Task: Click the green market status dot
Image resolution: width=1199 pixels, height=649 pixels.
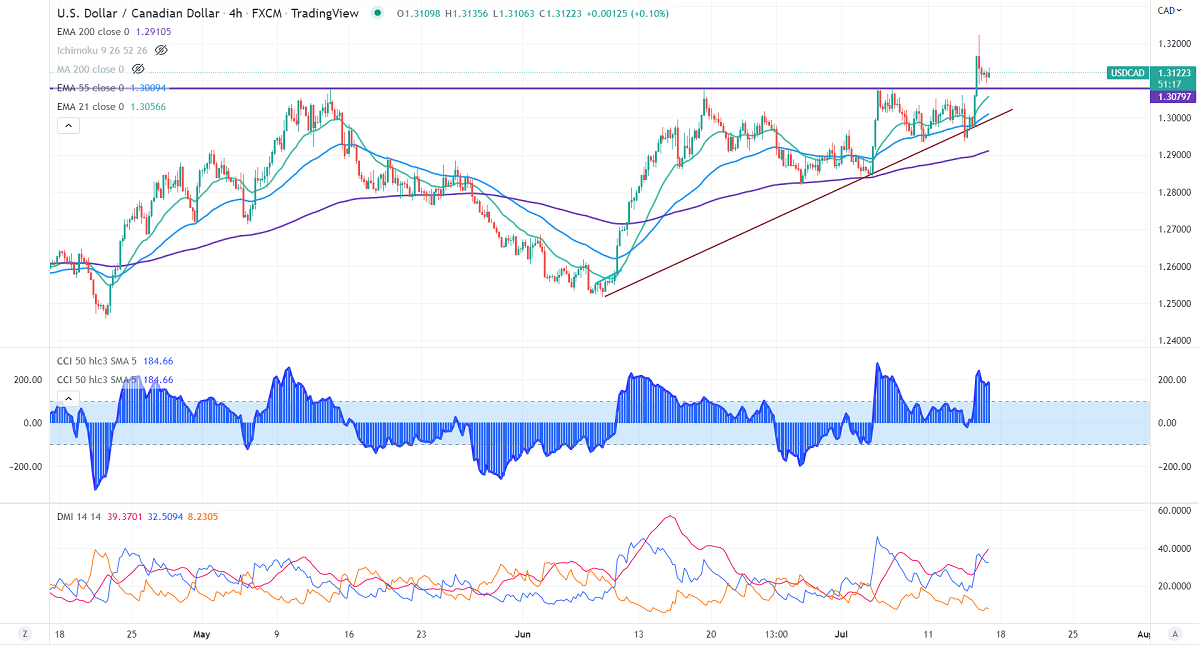Action: tap(377, 13)
